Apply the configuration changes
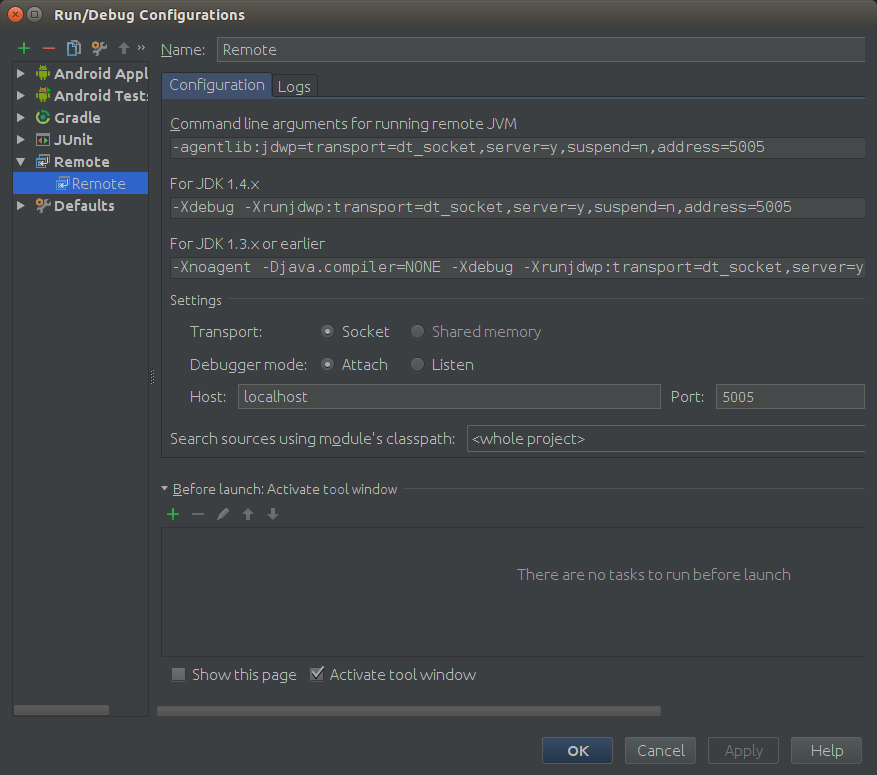The width and height of the screenshot is (877, 775). tap(743, 750)
